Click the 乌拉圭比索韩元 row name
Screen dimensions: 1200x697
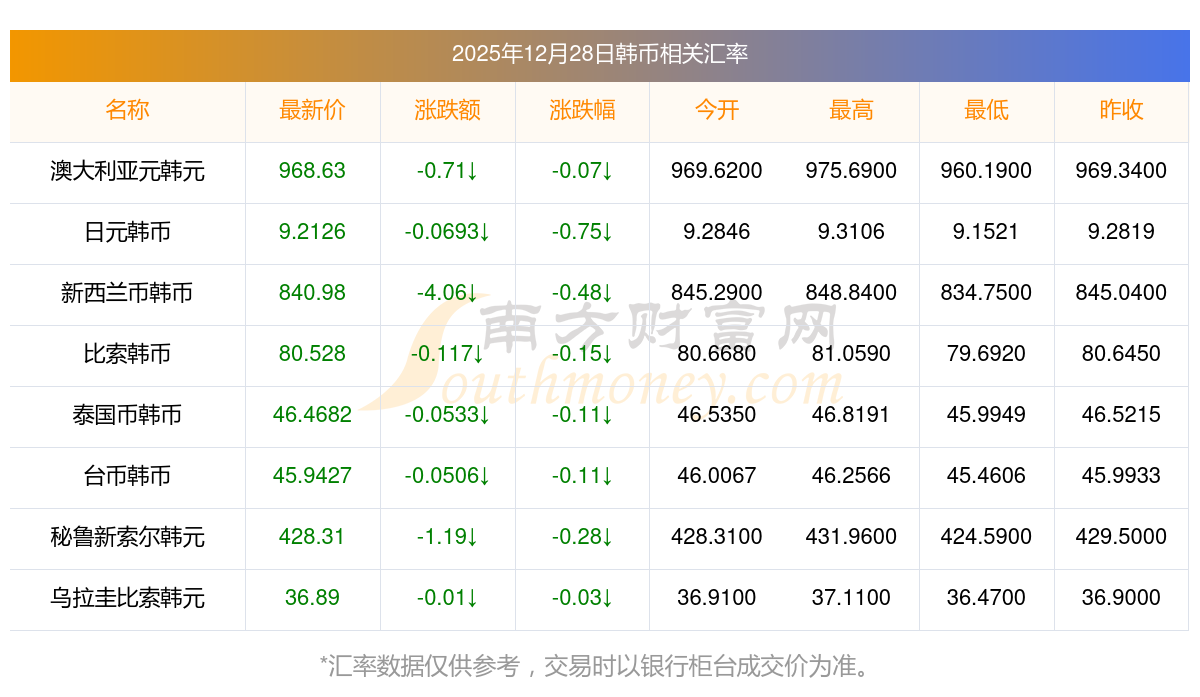click(x=127, y=598)
